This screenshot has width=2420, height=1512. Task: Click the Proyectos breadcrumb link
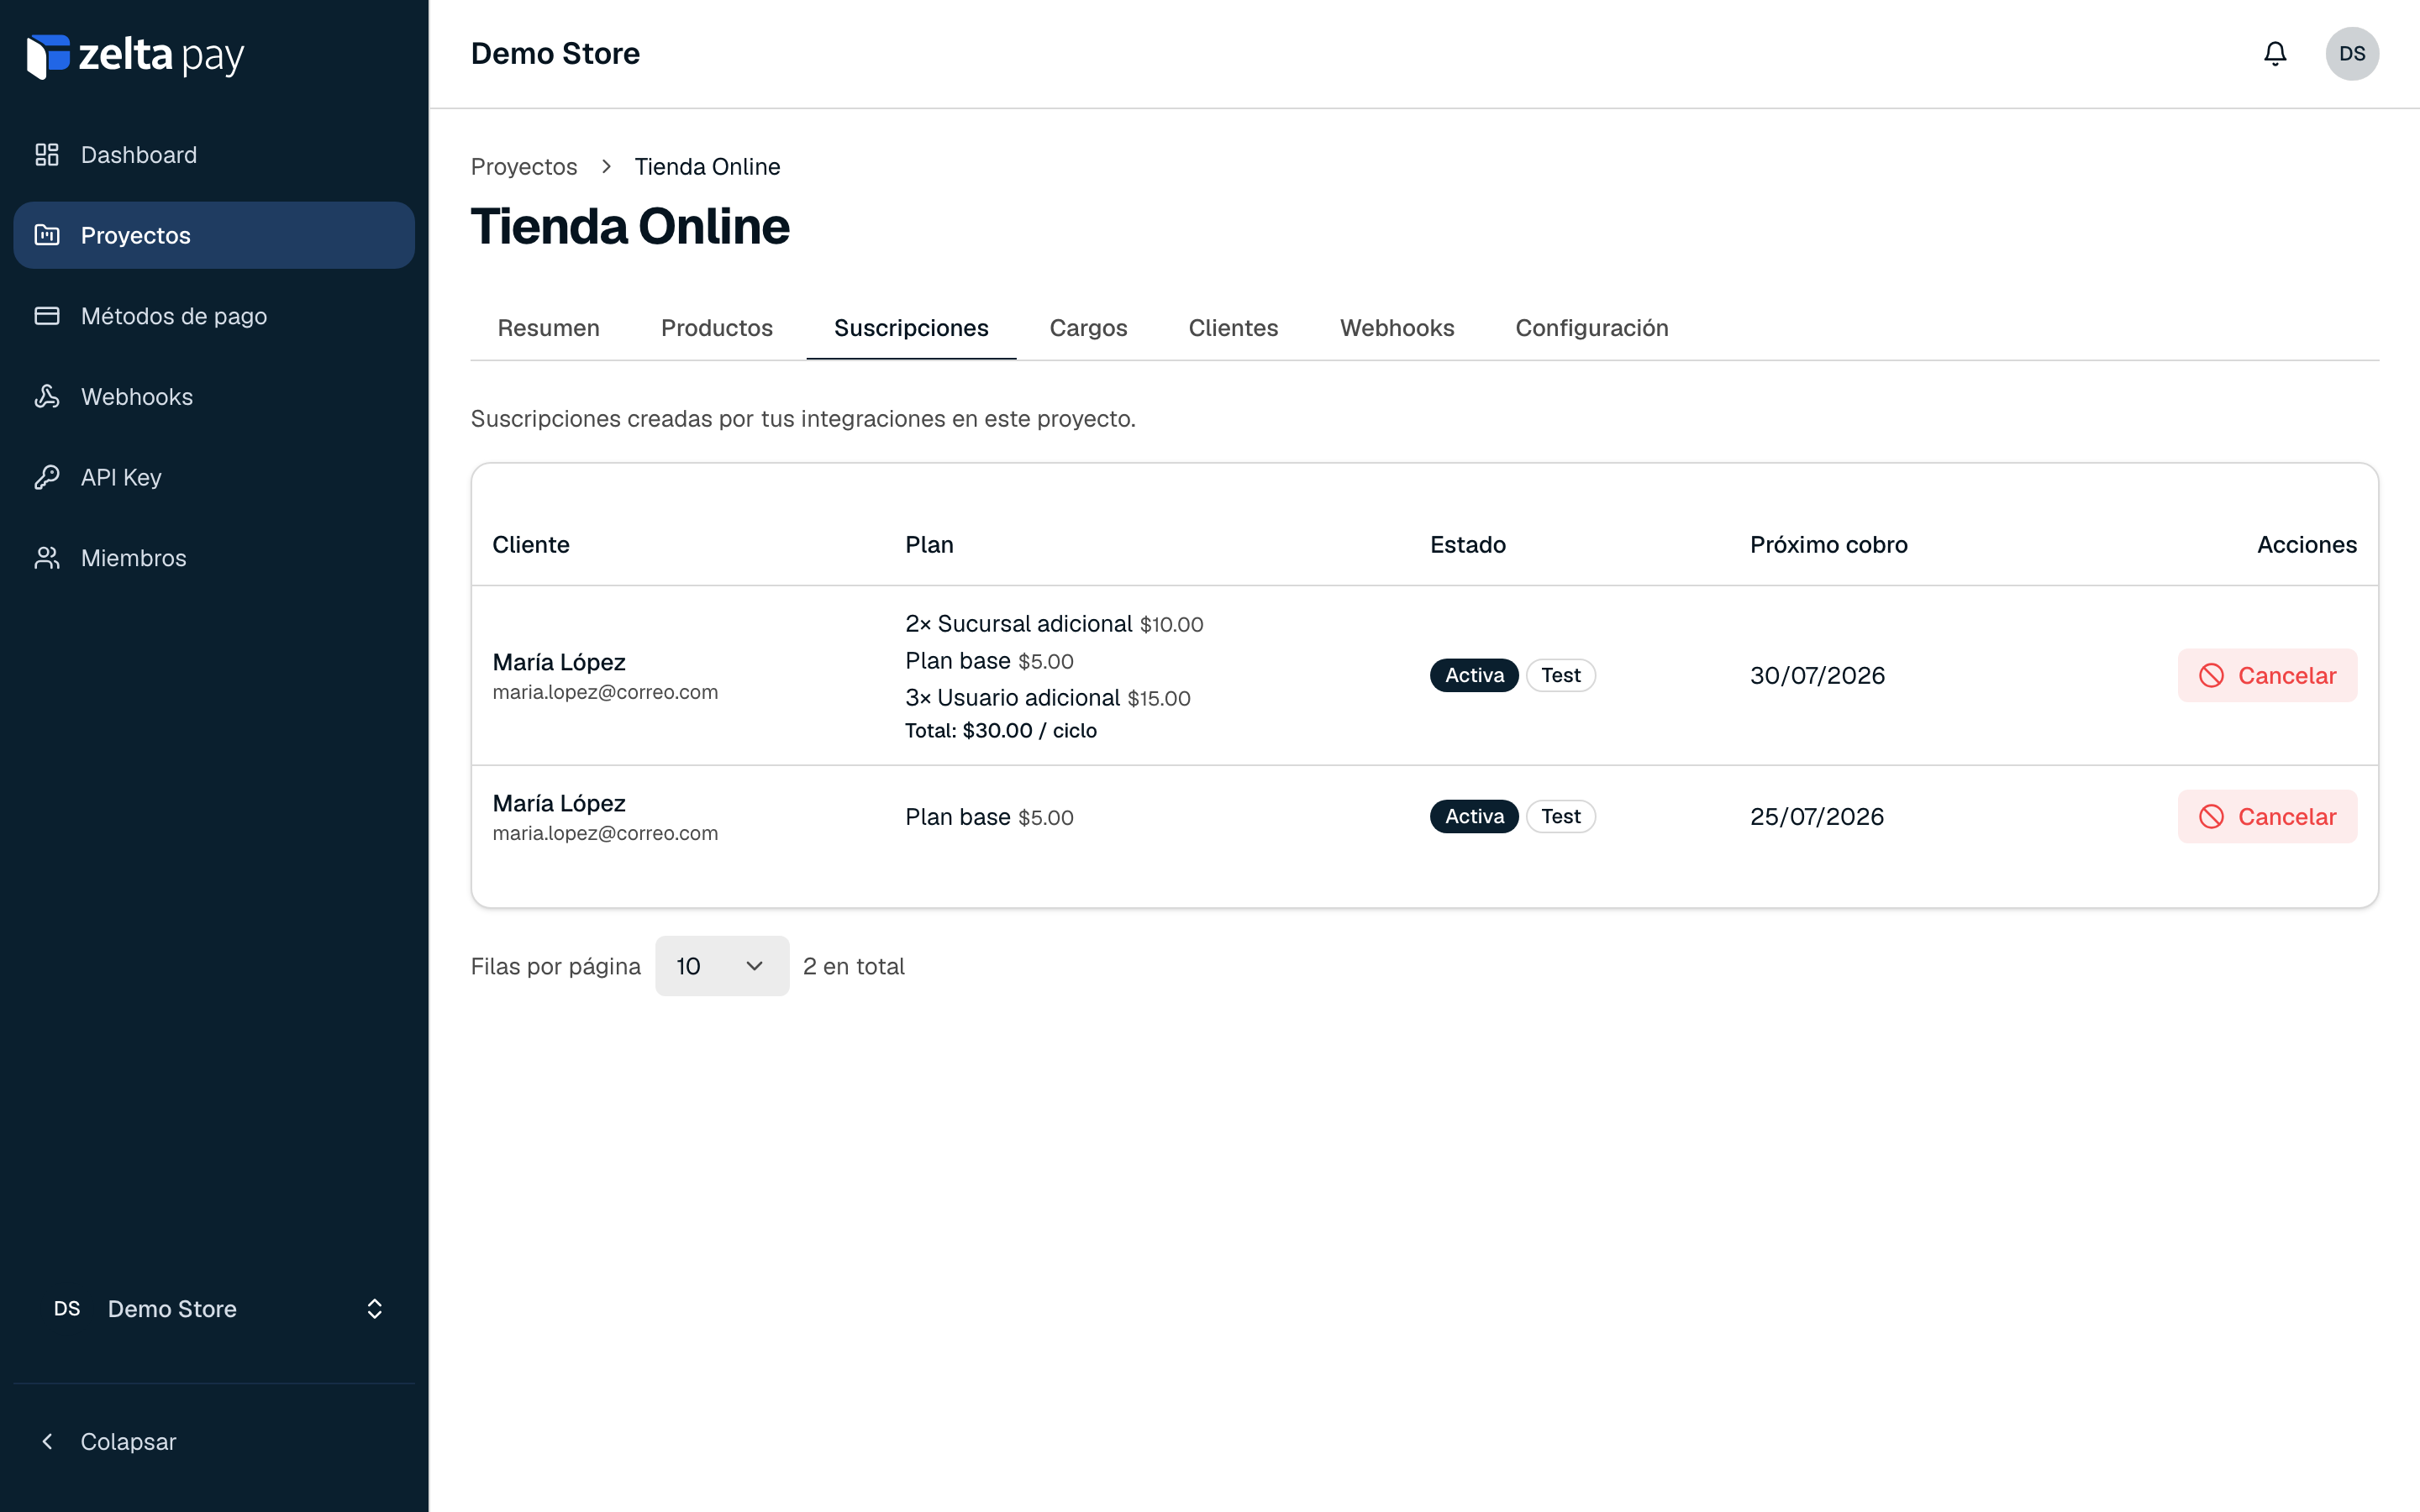(524, 167)
